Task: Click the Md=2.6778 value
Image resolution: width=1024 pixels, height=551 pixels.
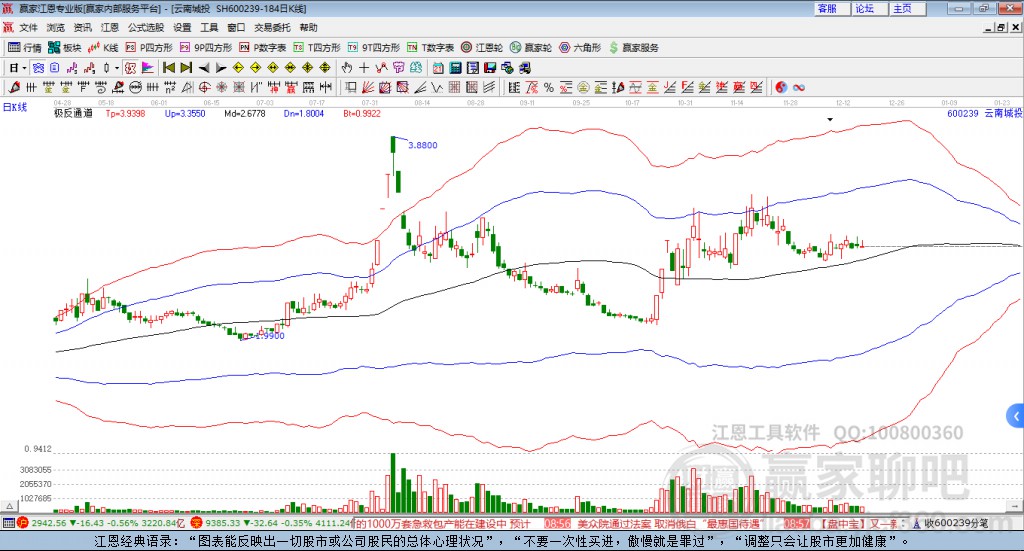Action: coord(244,113)
